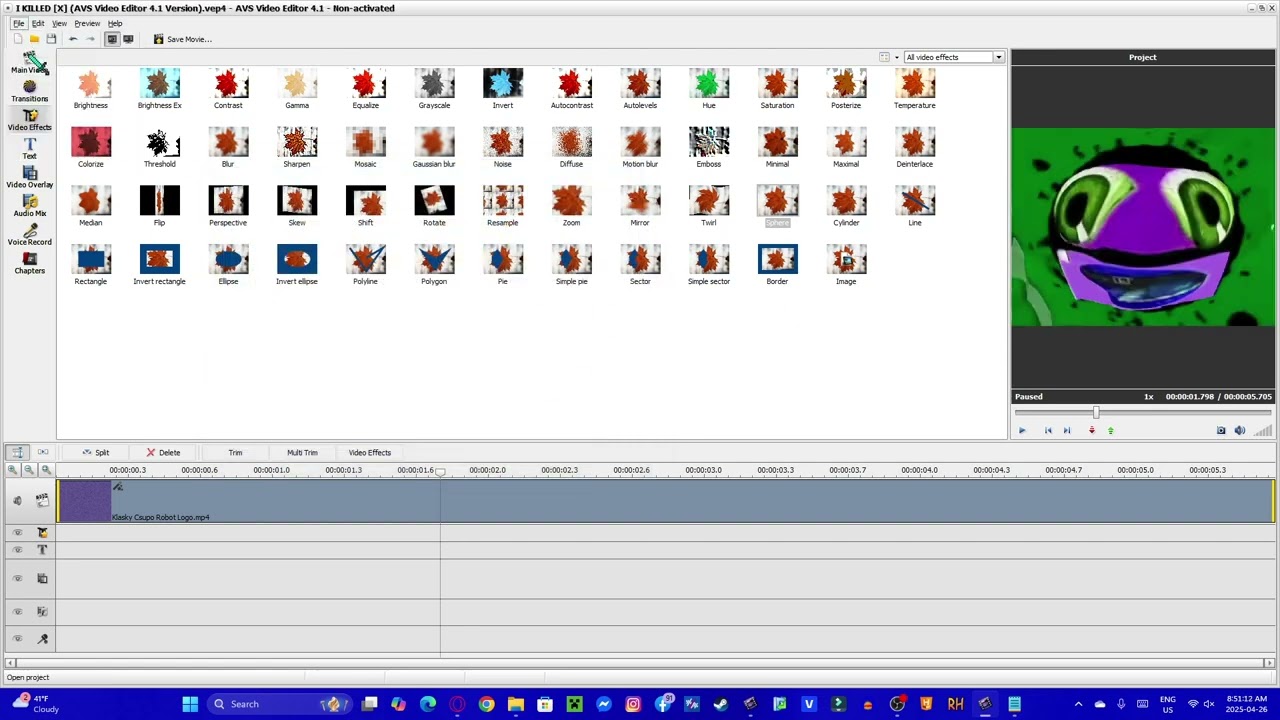This screenshot has width=1280, height=720.
Task: Select the Flip video effect
Action: pos(159,207)
